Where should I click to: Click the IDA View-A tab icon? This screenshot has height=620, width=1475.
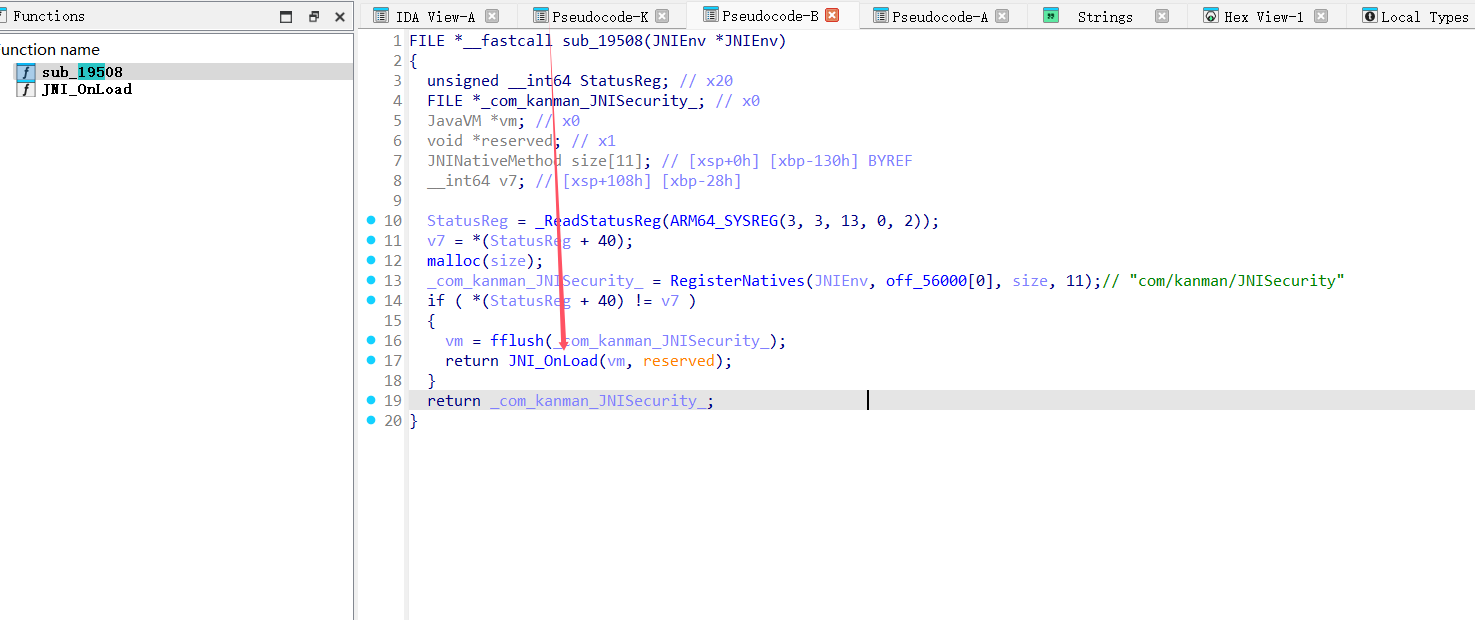(381, 16)
